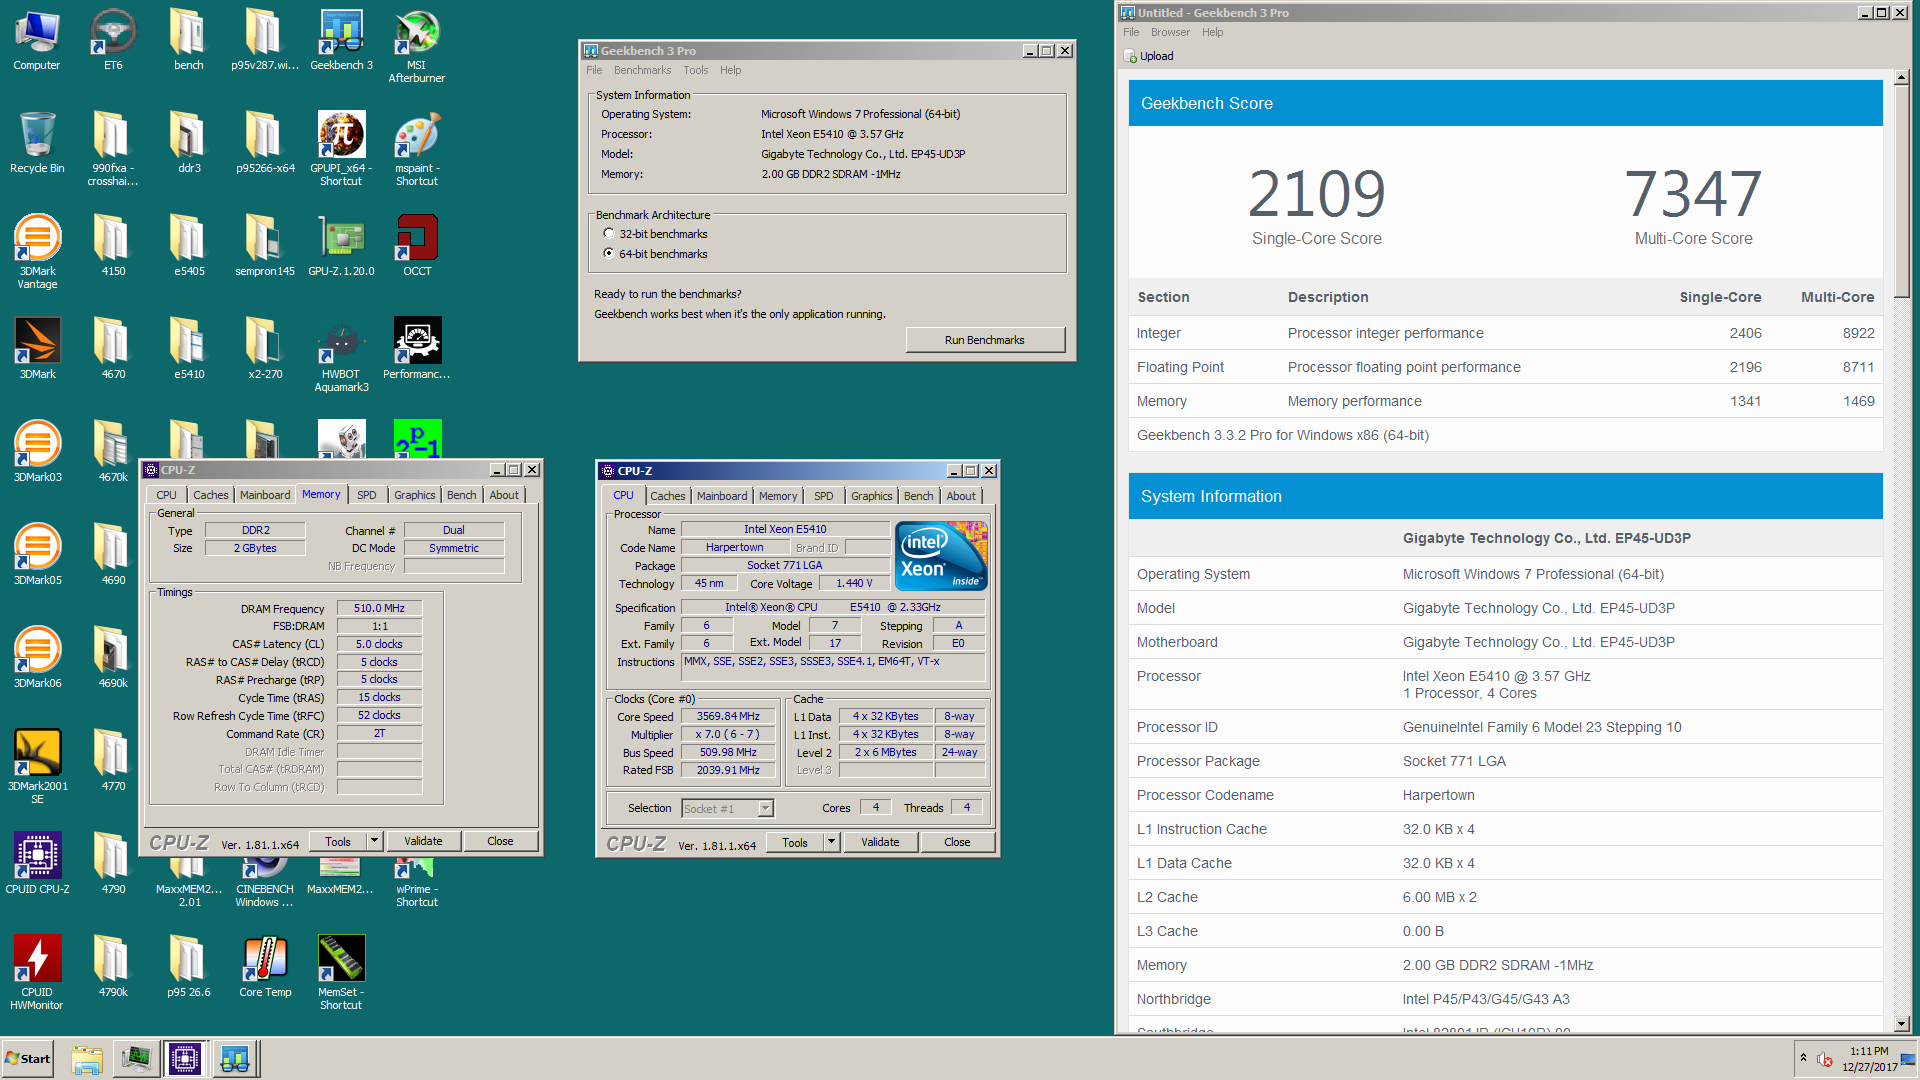Launch Geekbench 3 desktop shortcut
This screenshot has height=1080, width=1920.
[x=341, y=40]
